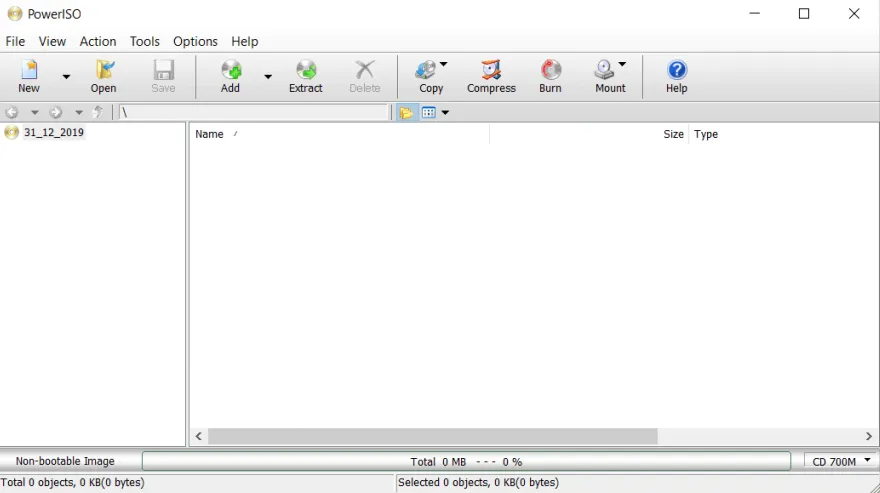
Task: Click the Burn disc toolbar icon
Action: [551, 70]
